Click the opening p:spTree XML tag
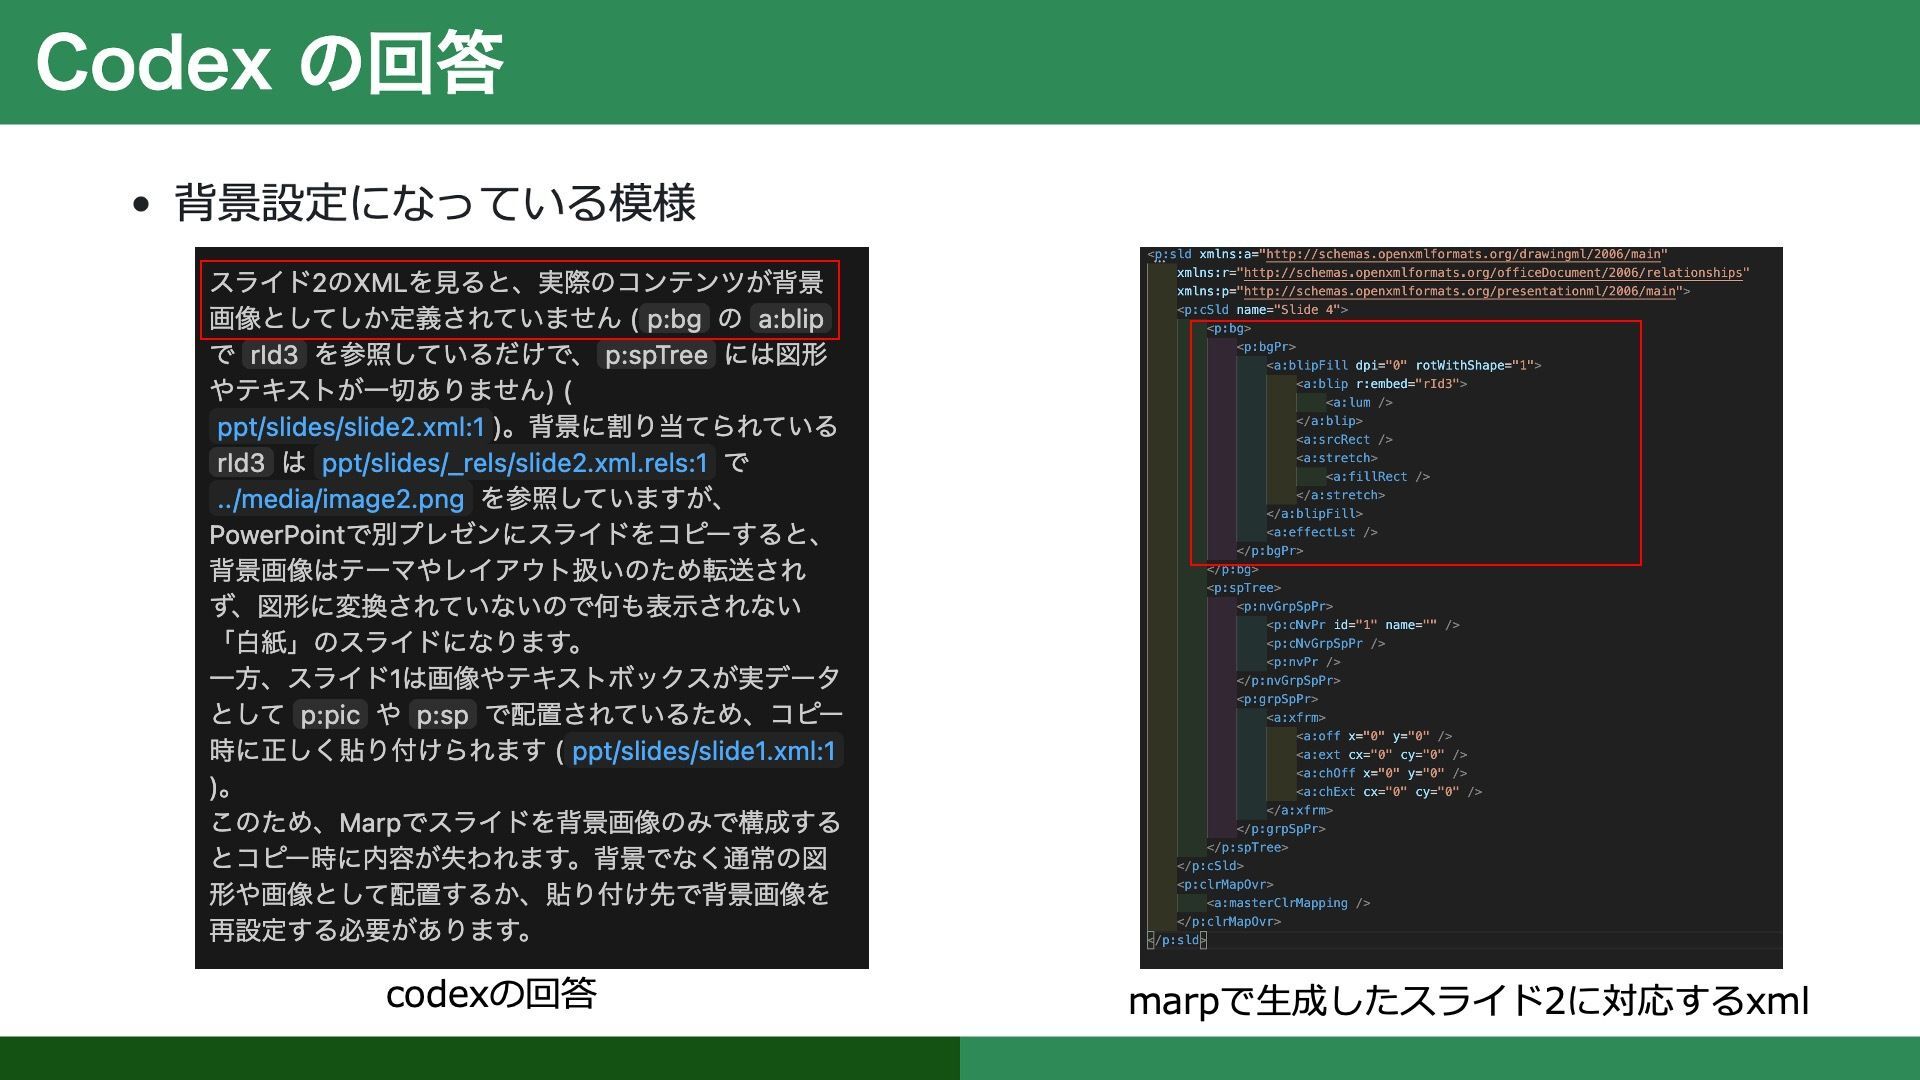The width and height of the screenshot is (1920, 1080). [1244, 588]
